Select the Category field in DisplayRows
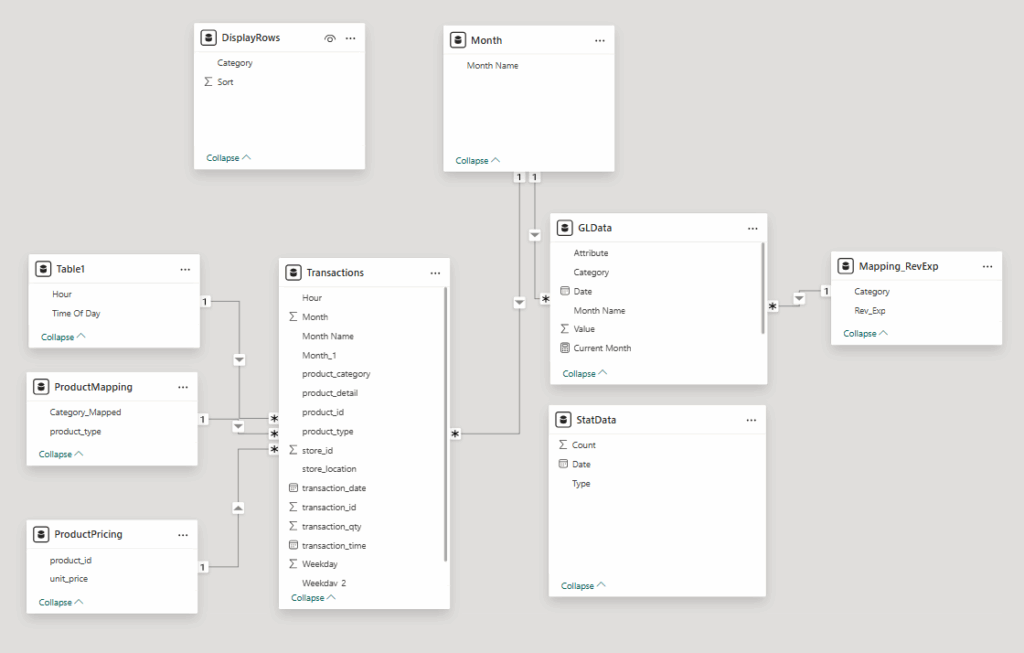Image resolution: width=1024 pixels, height=653 pixels. pos(235,62)
